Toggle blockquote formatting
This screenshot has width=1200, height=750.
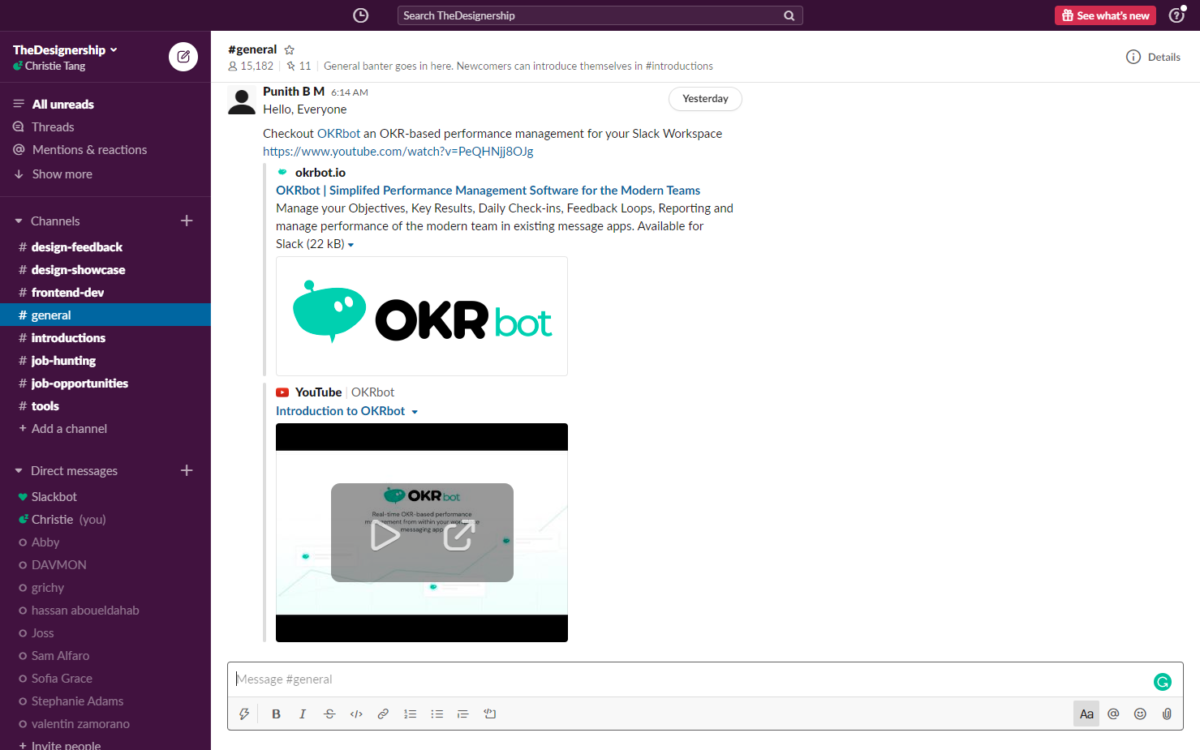[x=462, y=714]
